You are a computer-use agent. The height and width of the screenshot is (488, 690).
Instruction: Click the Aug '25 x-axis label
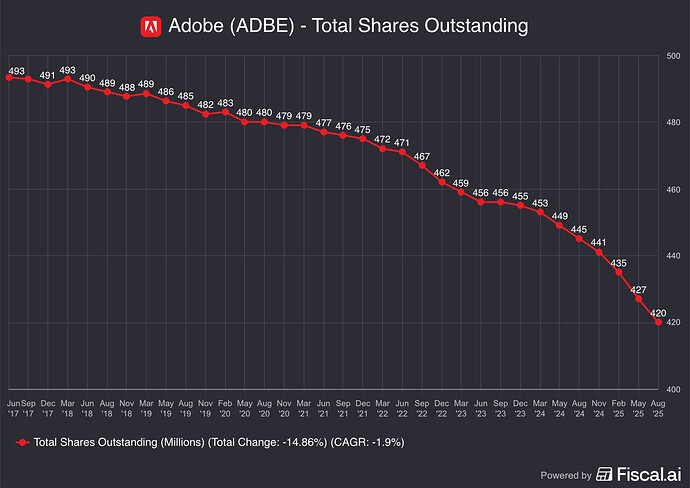[x=658, y=406]
